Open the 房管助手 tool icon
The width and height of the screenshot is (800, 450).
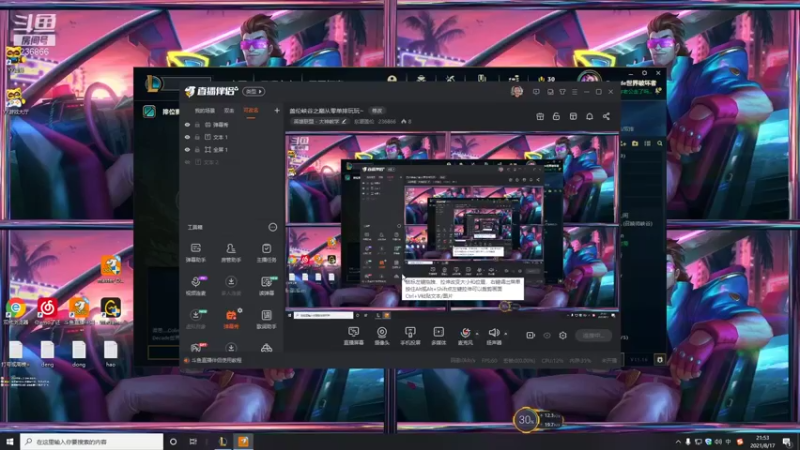point(231,252)
